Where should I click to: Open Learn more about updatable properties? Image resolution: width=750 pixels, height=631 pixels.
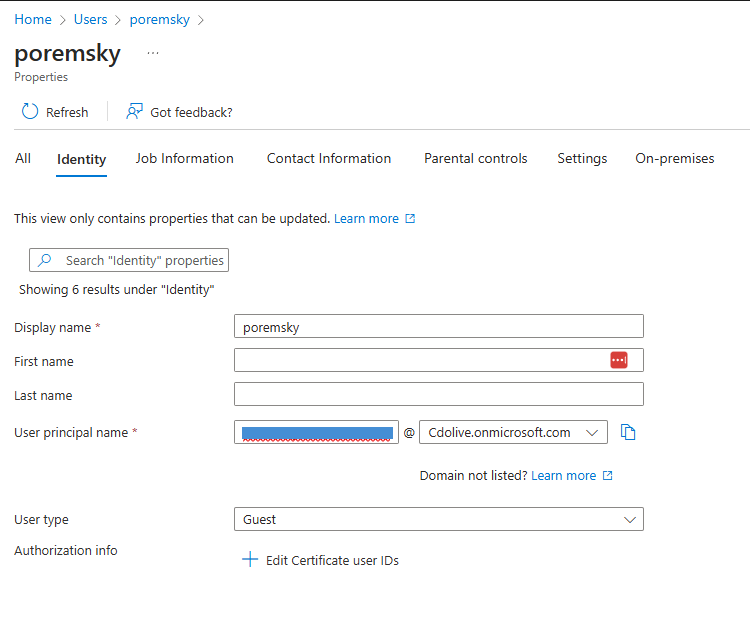366,219
